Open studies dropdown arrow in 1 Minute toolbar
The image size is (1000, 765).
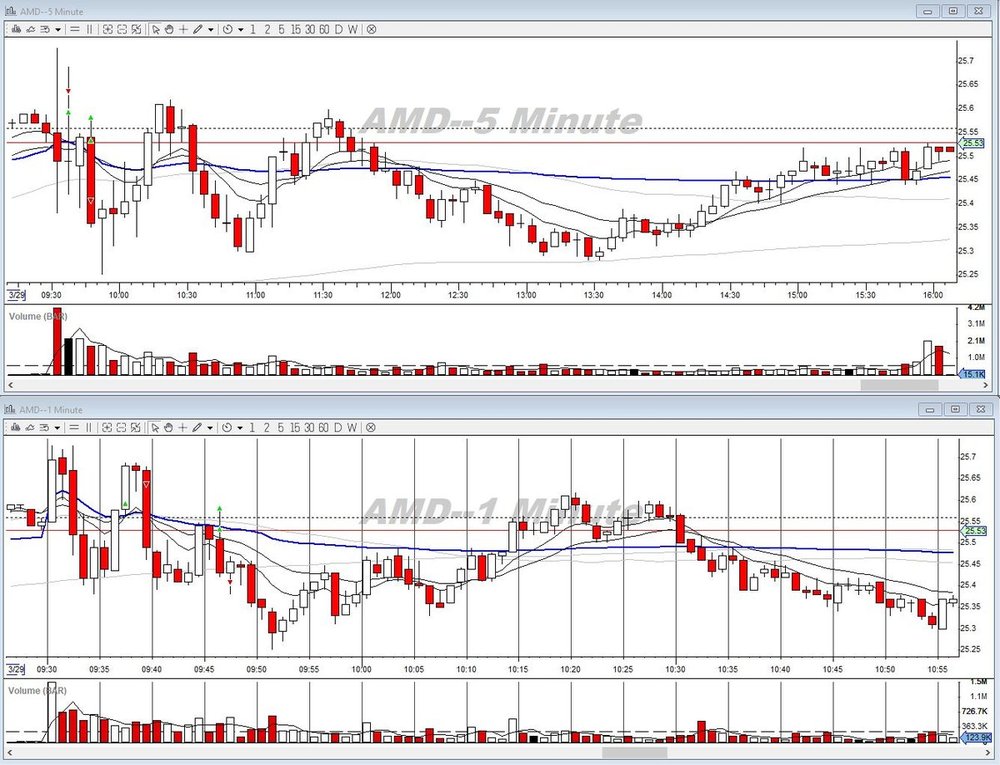click(x=57, y=427)
